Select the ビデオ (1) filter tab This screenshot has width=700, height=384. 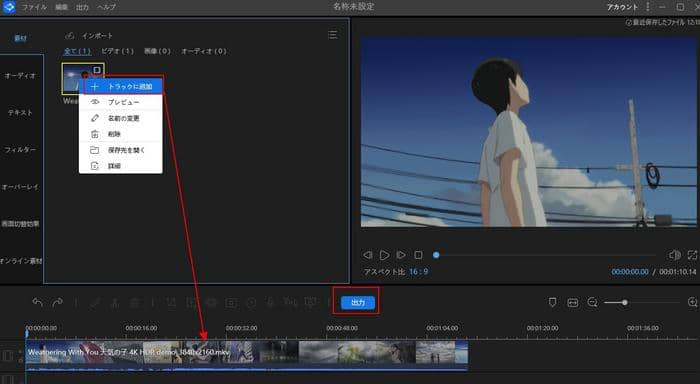coord(117,51)
